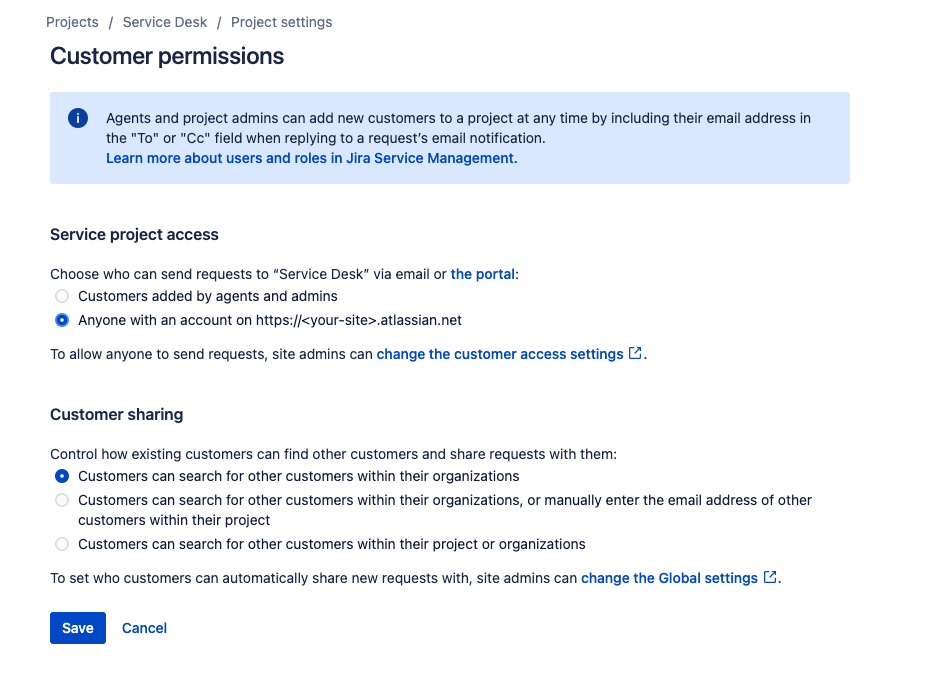Select 'Anyone with an account' access option

pyautogui.click(x=61, y=320)
